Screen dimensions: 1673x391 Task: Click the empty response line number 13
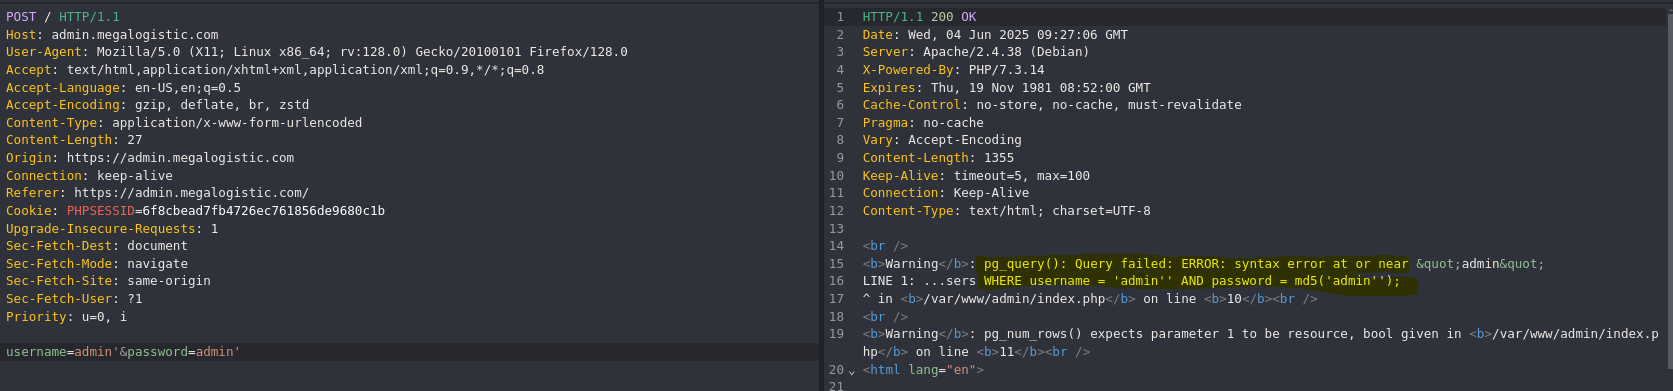837,229
